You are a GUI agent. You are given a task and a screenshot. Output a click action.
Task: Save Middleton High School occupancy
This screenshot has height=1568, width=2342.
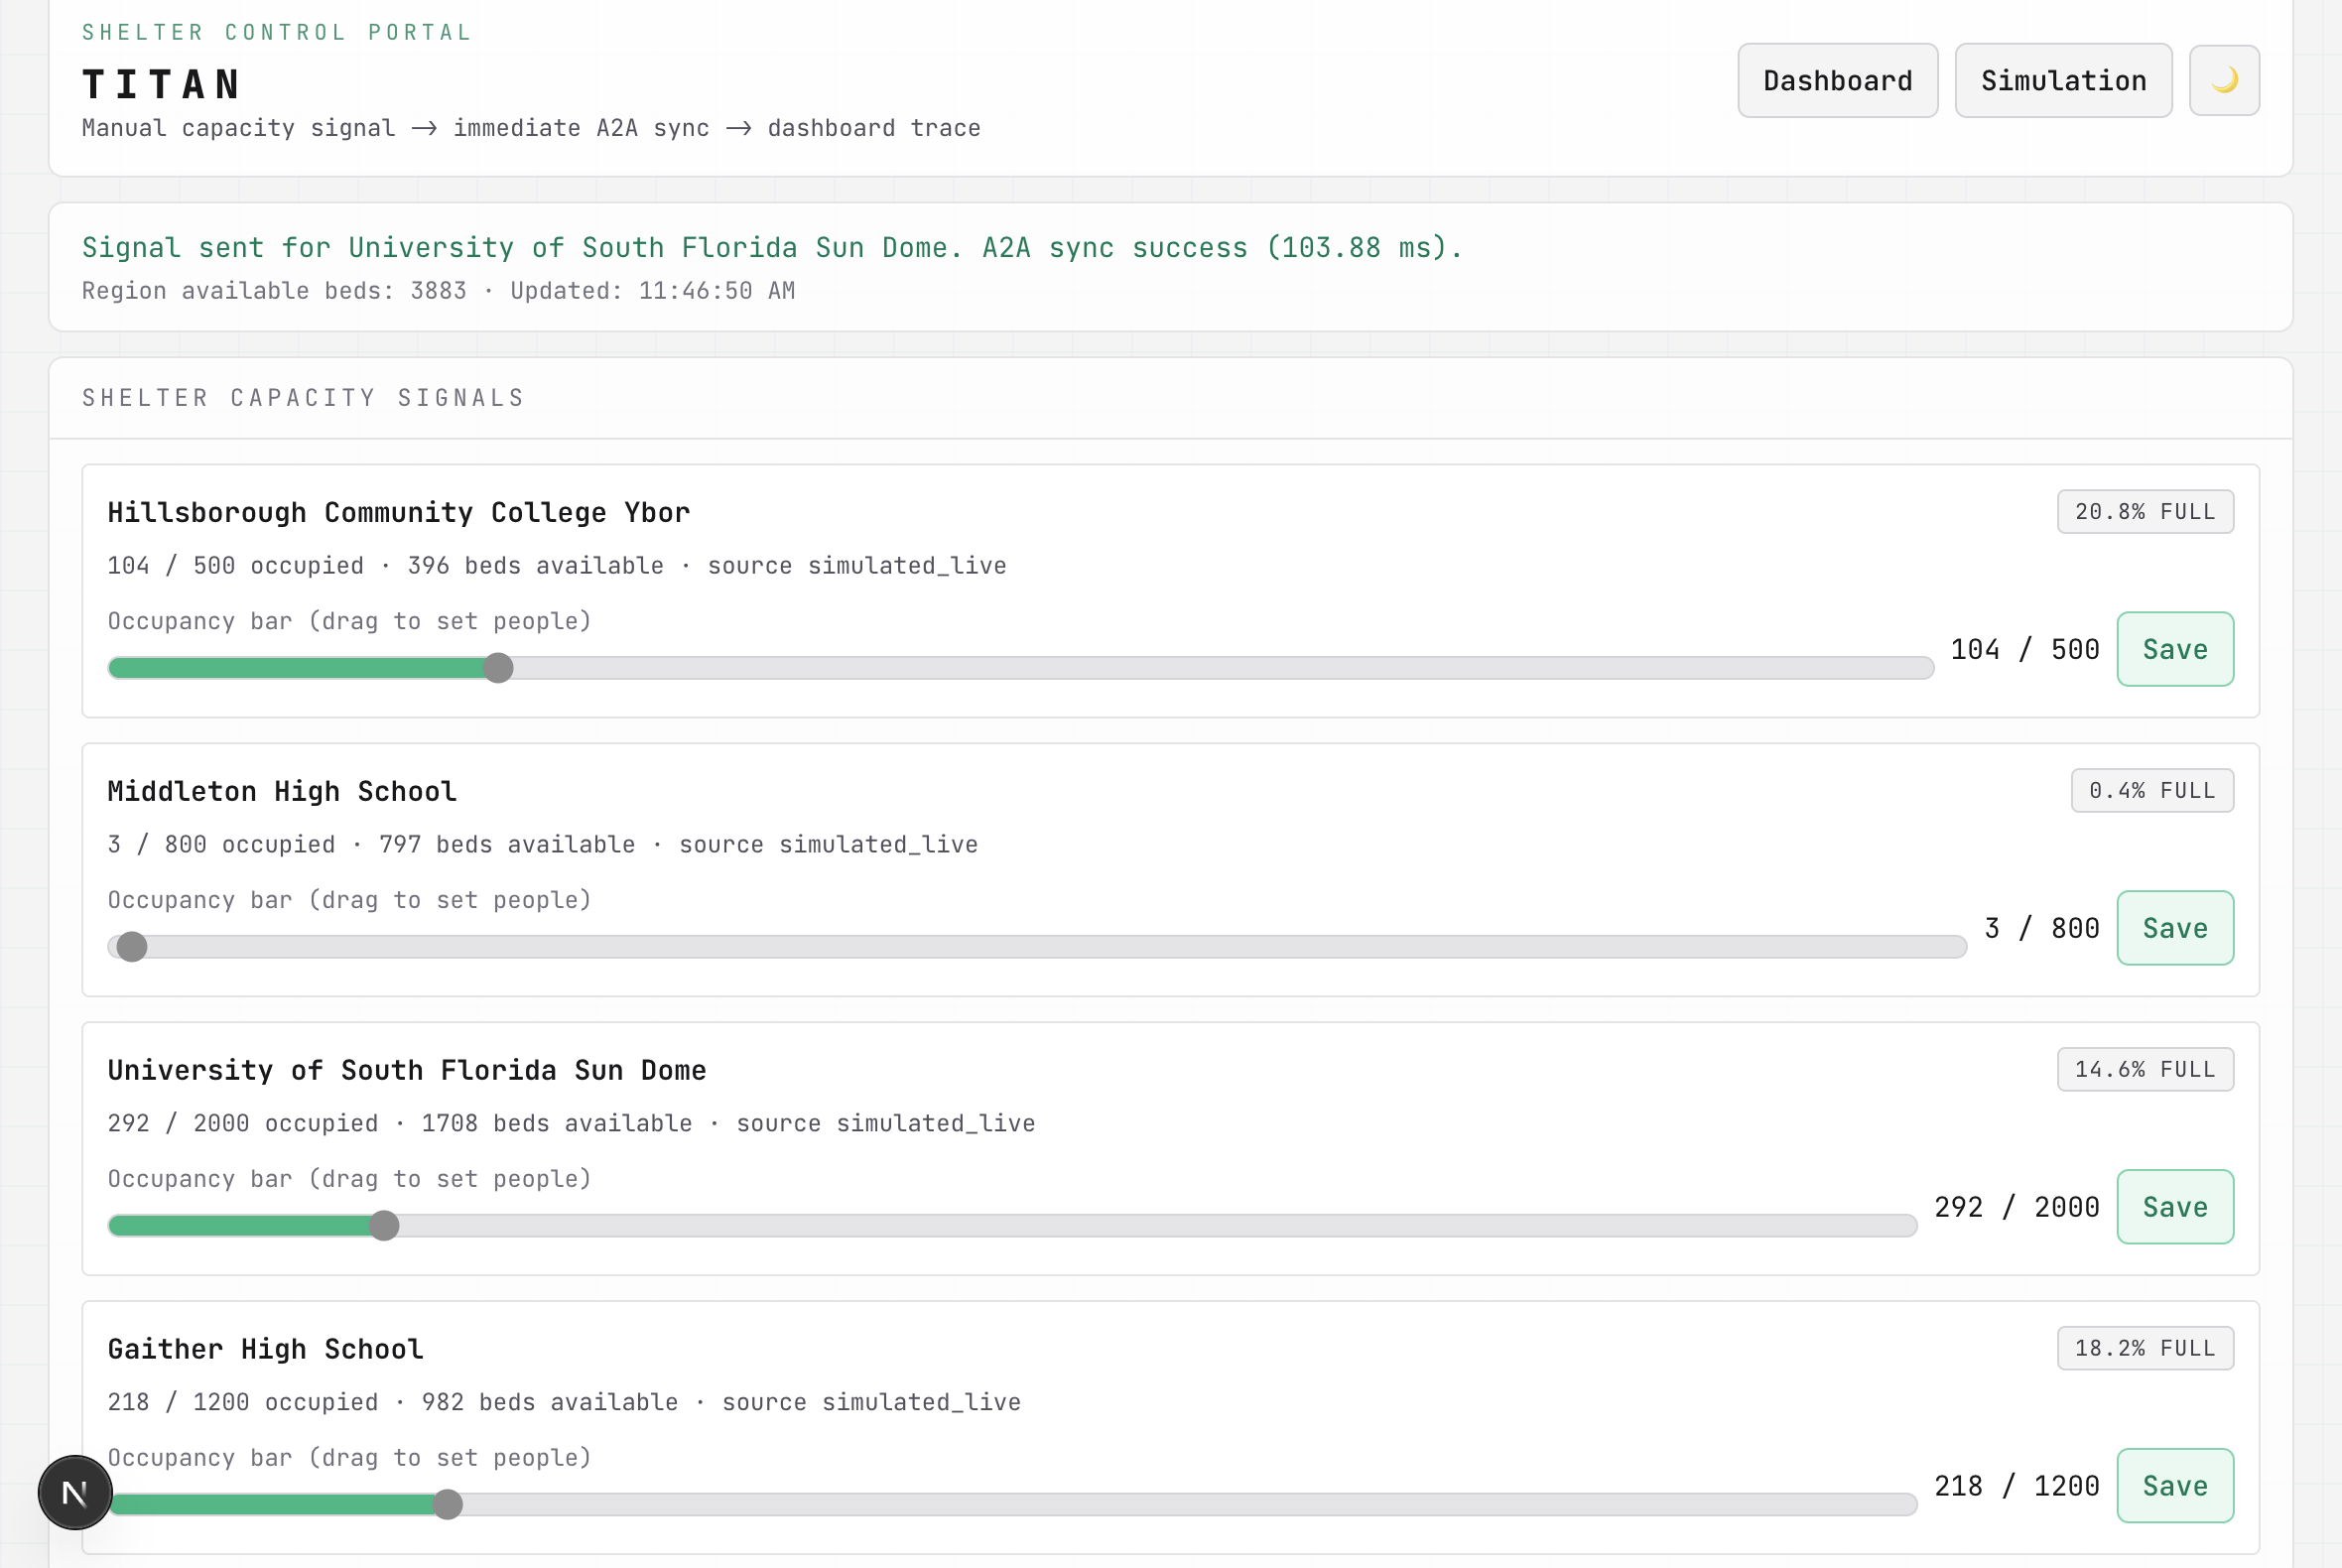tap(2174, 928)
